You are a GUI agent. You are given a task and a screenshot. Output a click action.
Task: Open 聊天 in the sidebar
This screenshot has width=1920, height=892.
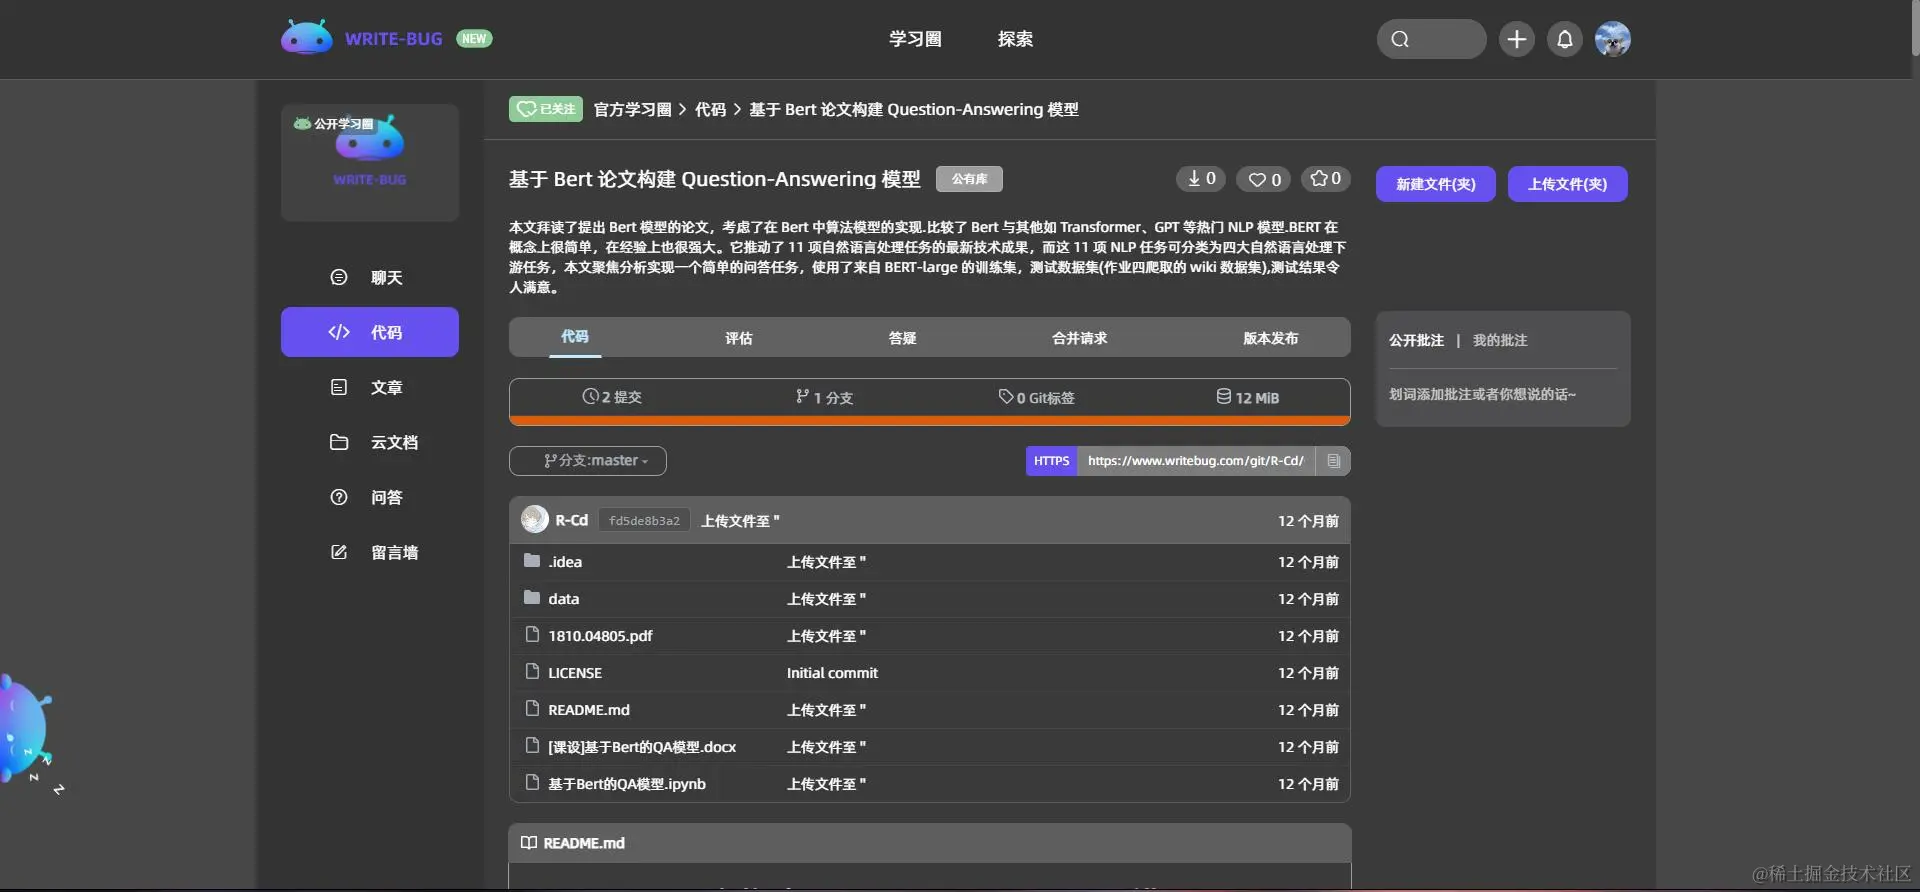coord(370,277)
